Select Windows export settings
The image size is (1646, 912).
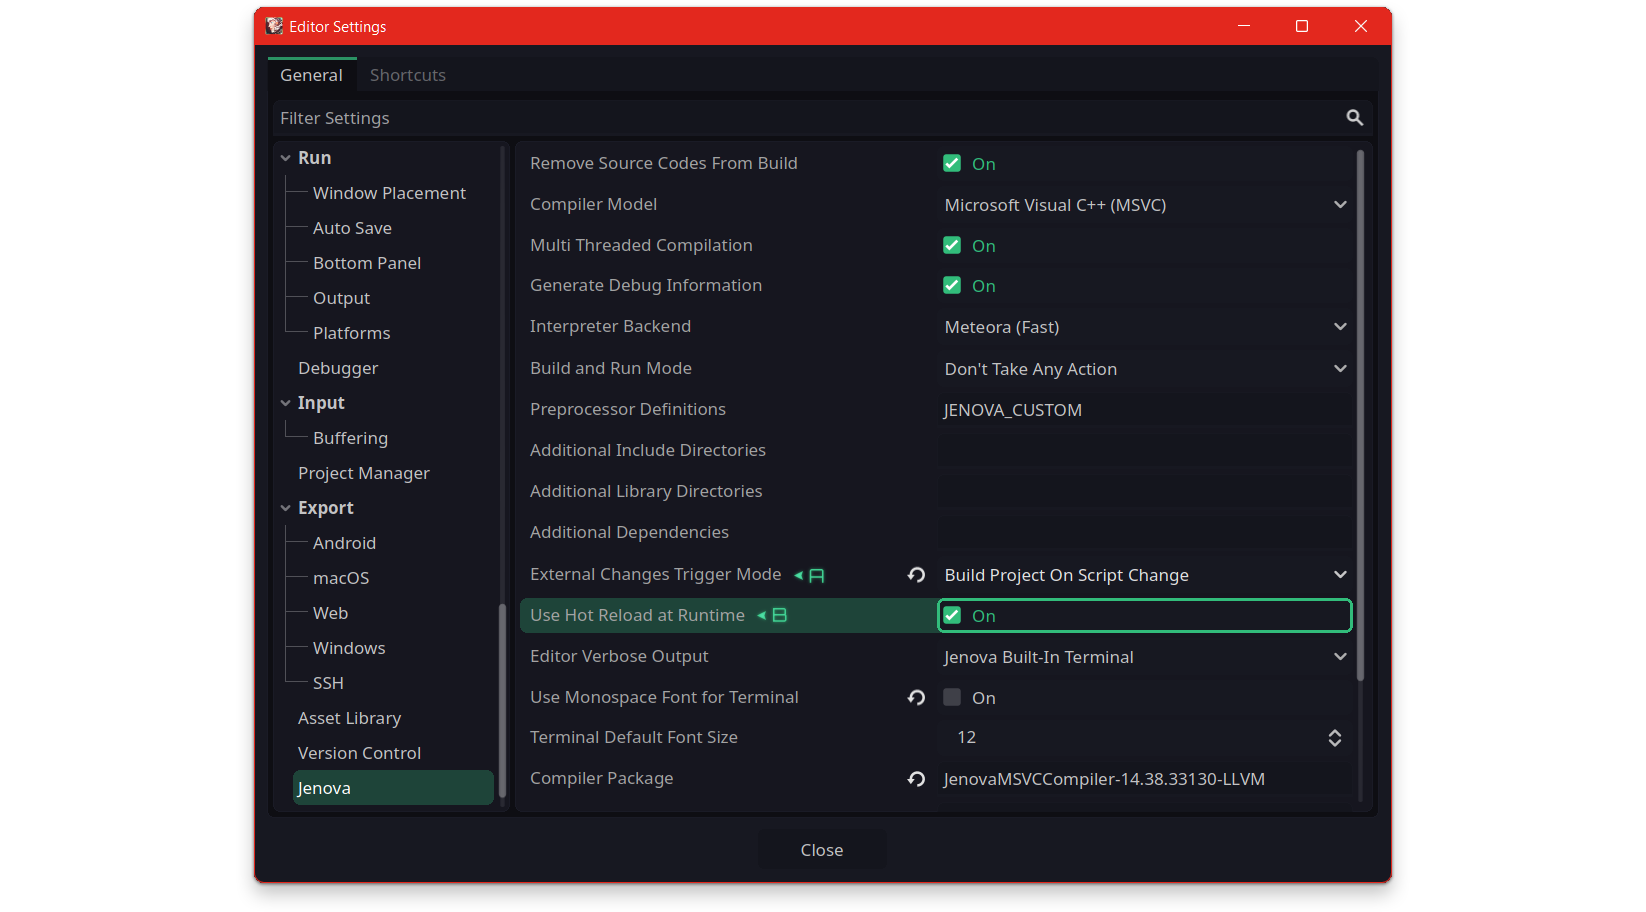tap(349, 648)
